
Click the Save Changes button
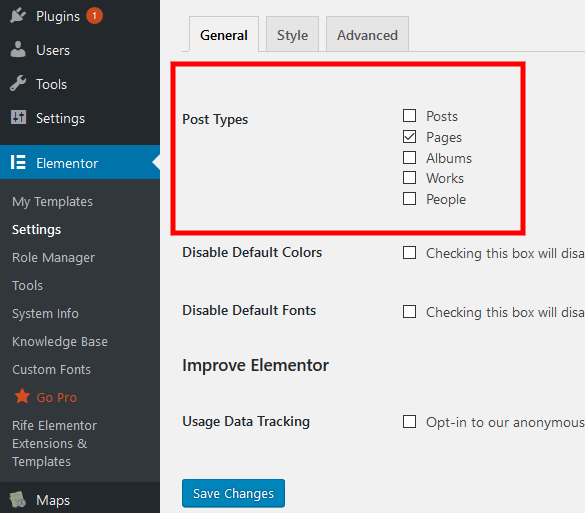[233, 493]
